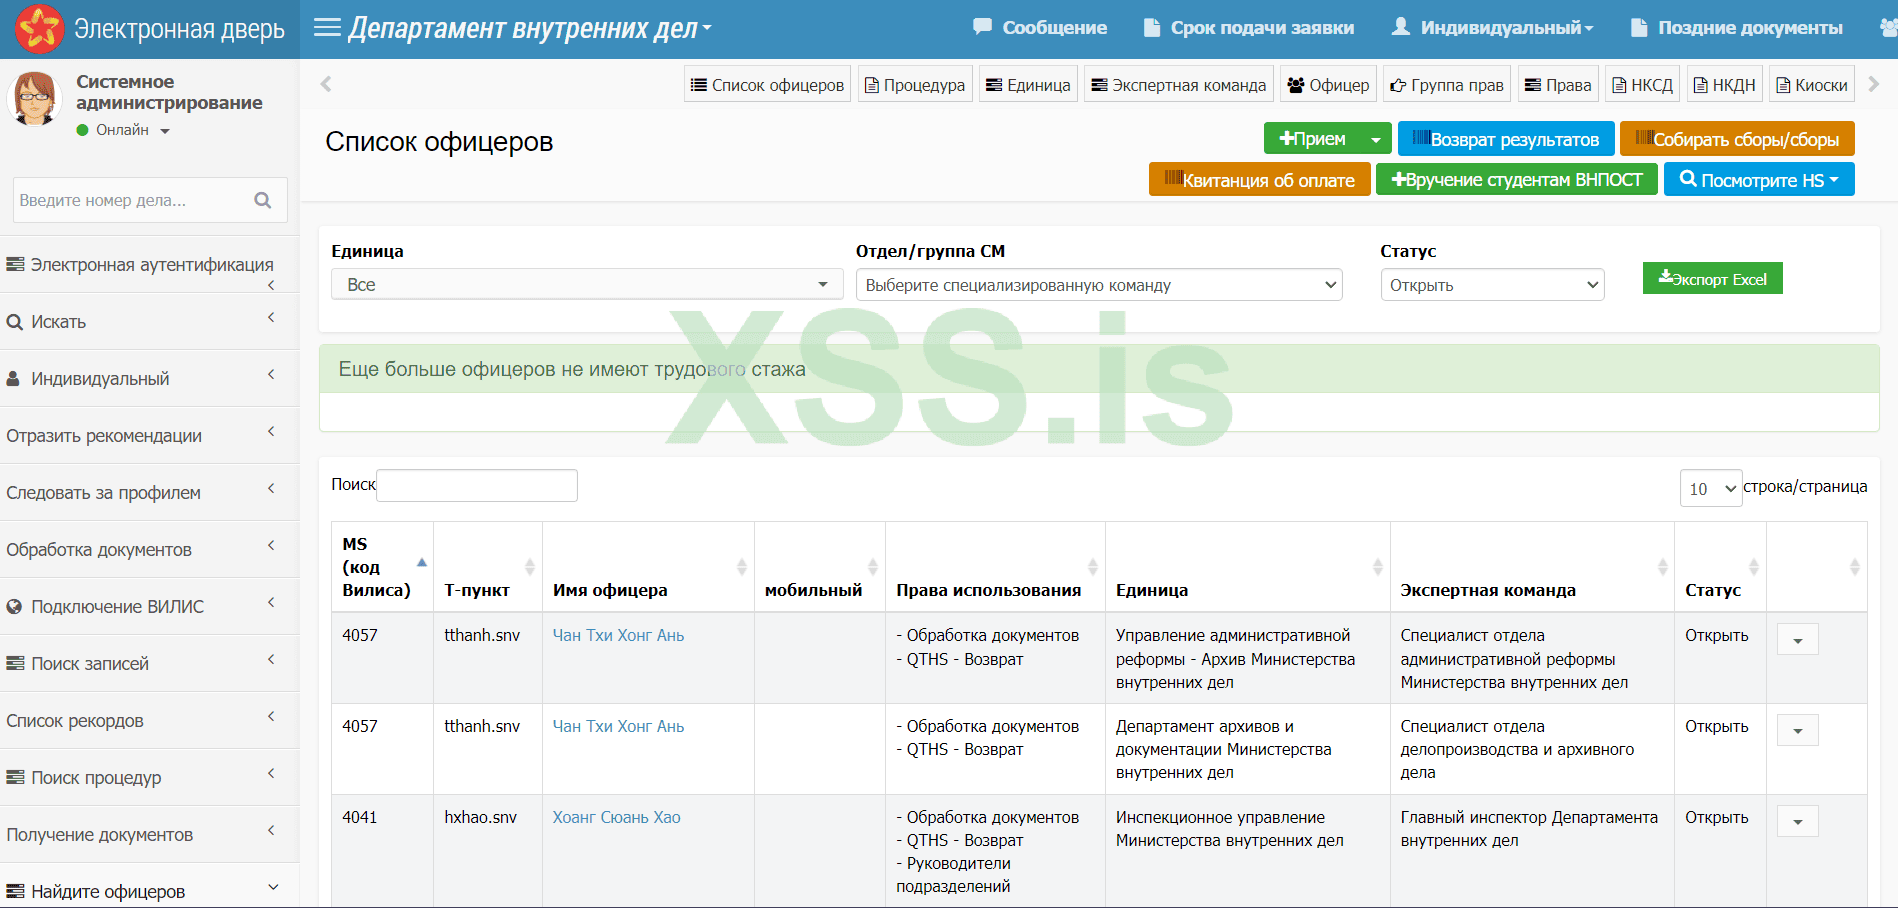1898x908 pixels.
Task: Click the hamburger menu icon beside department title
Action: (326, 27)
